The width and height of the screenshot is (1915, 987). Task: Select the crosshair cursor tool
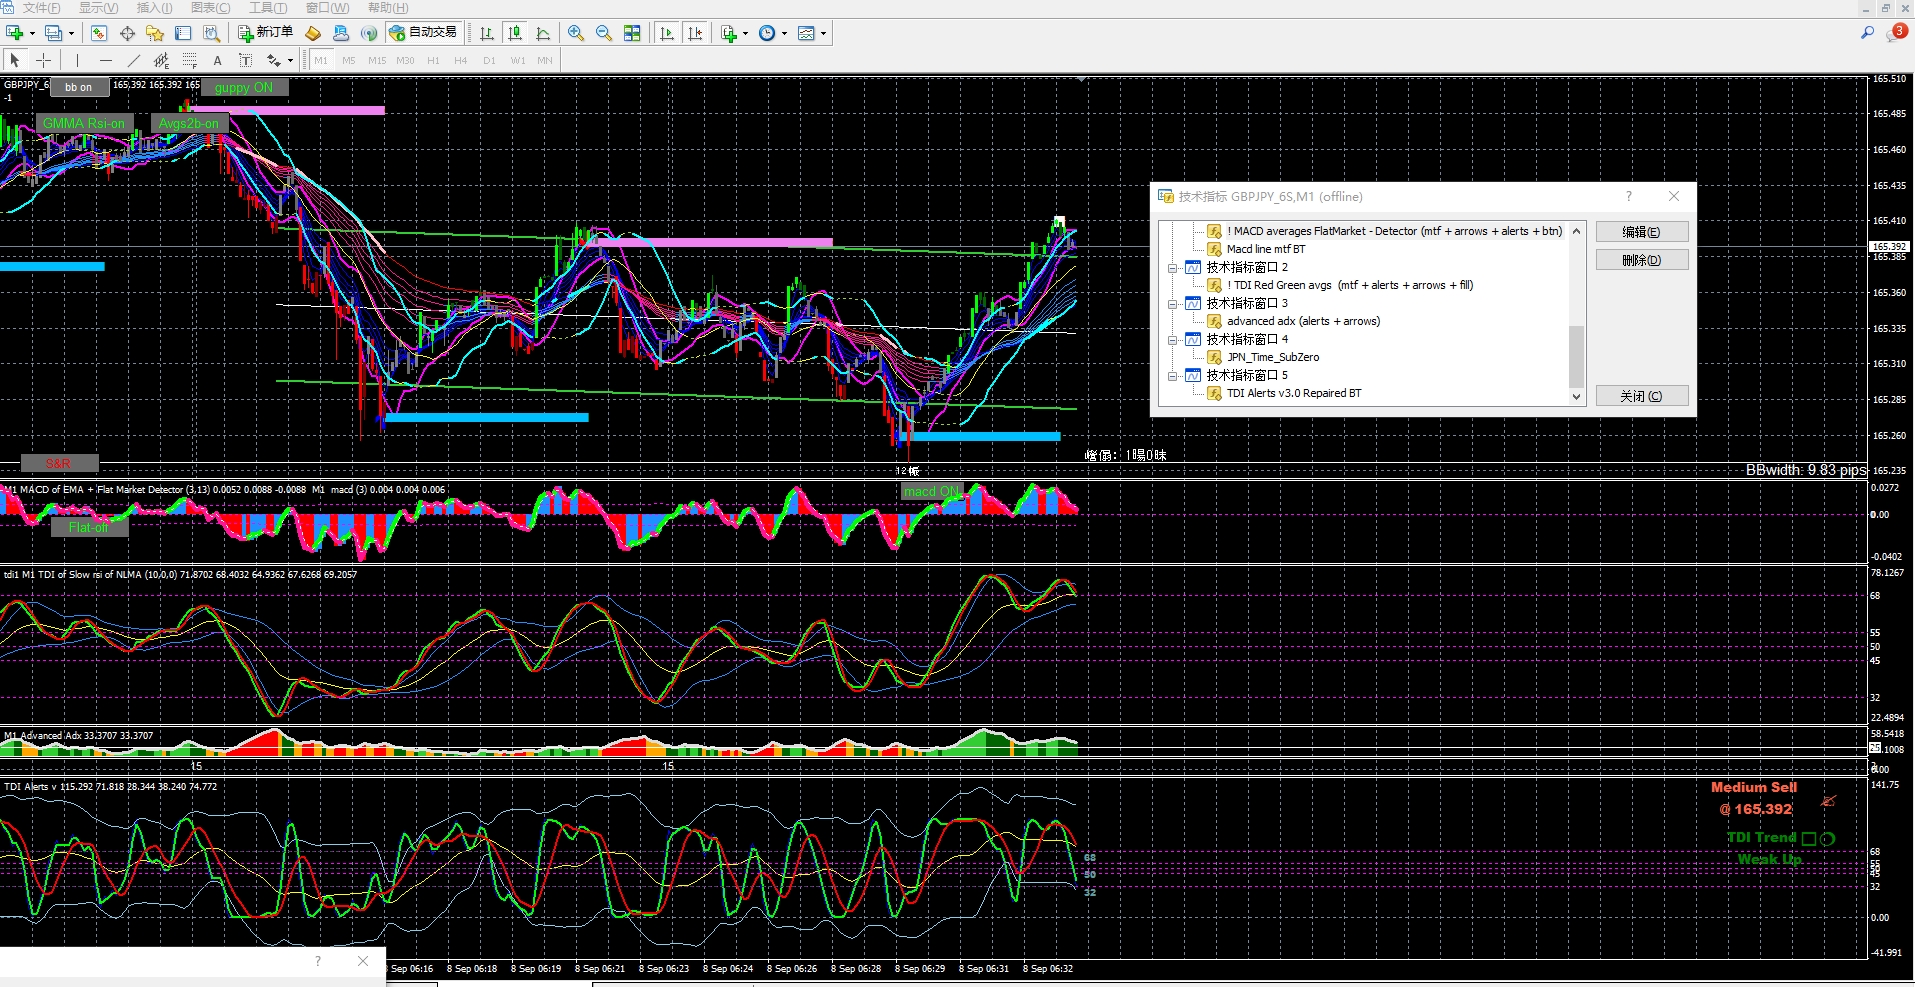coord(43,61)
